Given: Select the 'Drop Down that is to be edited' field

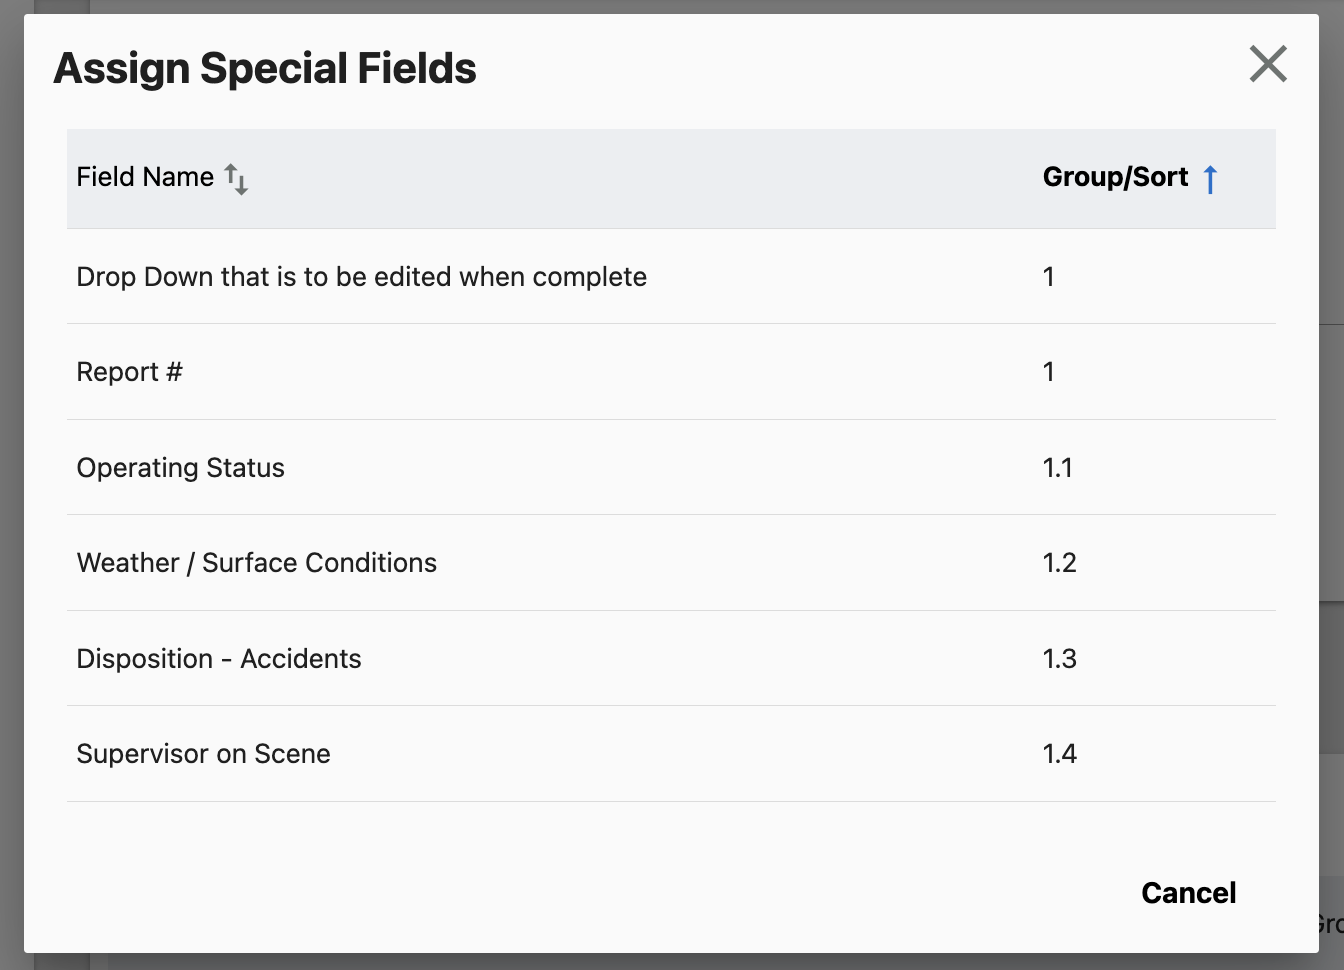Looking at the screenshot, I should [x=361, y=277].
